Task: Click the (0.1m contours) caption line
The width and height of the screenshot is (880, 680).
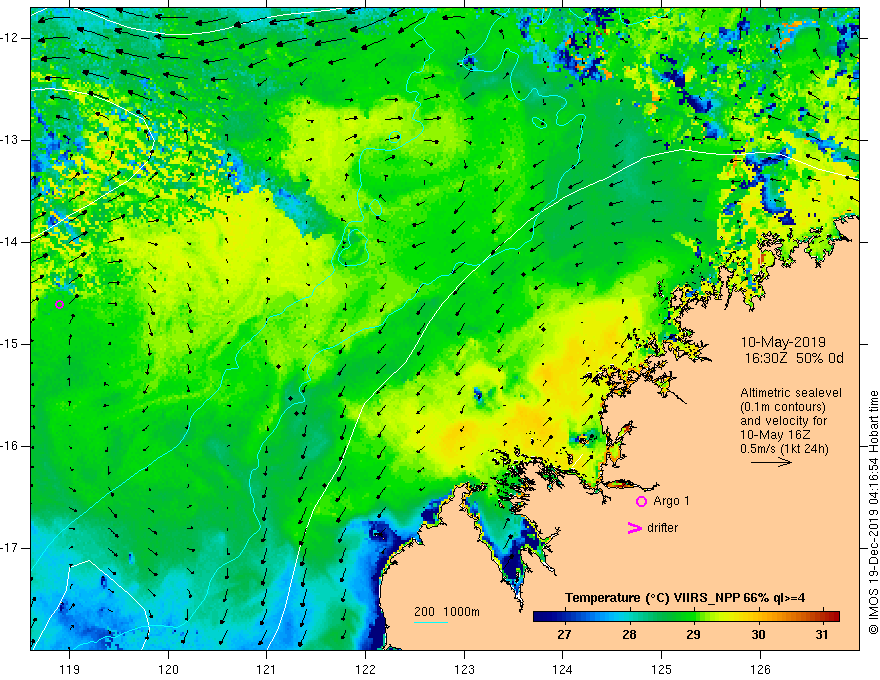Action: (x=783, y=407)
